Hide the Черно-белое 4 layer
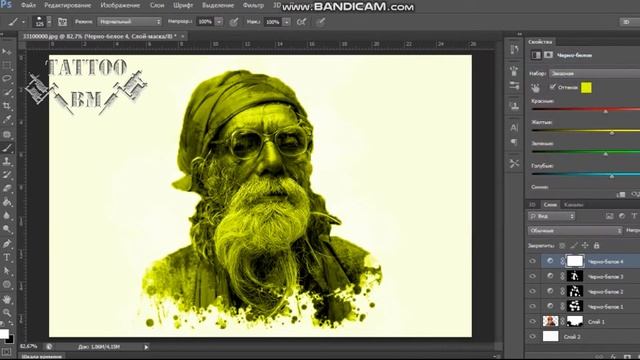Viewport: 640px width, 360px height. click(532, 261)
